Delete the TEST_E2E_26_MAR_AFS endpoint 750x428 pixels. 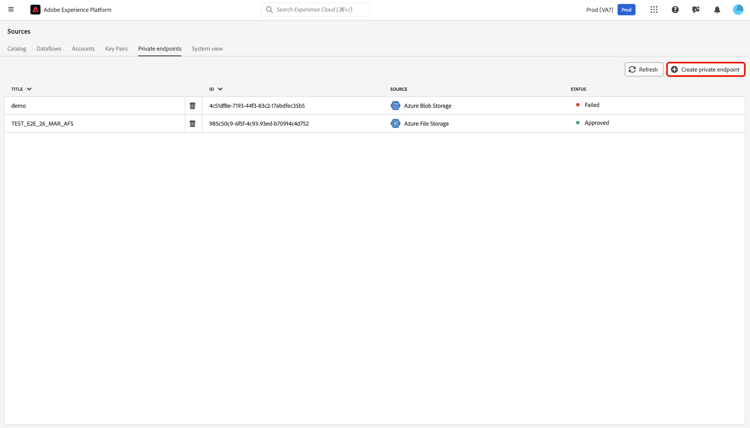tap(192, 123)
